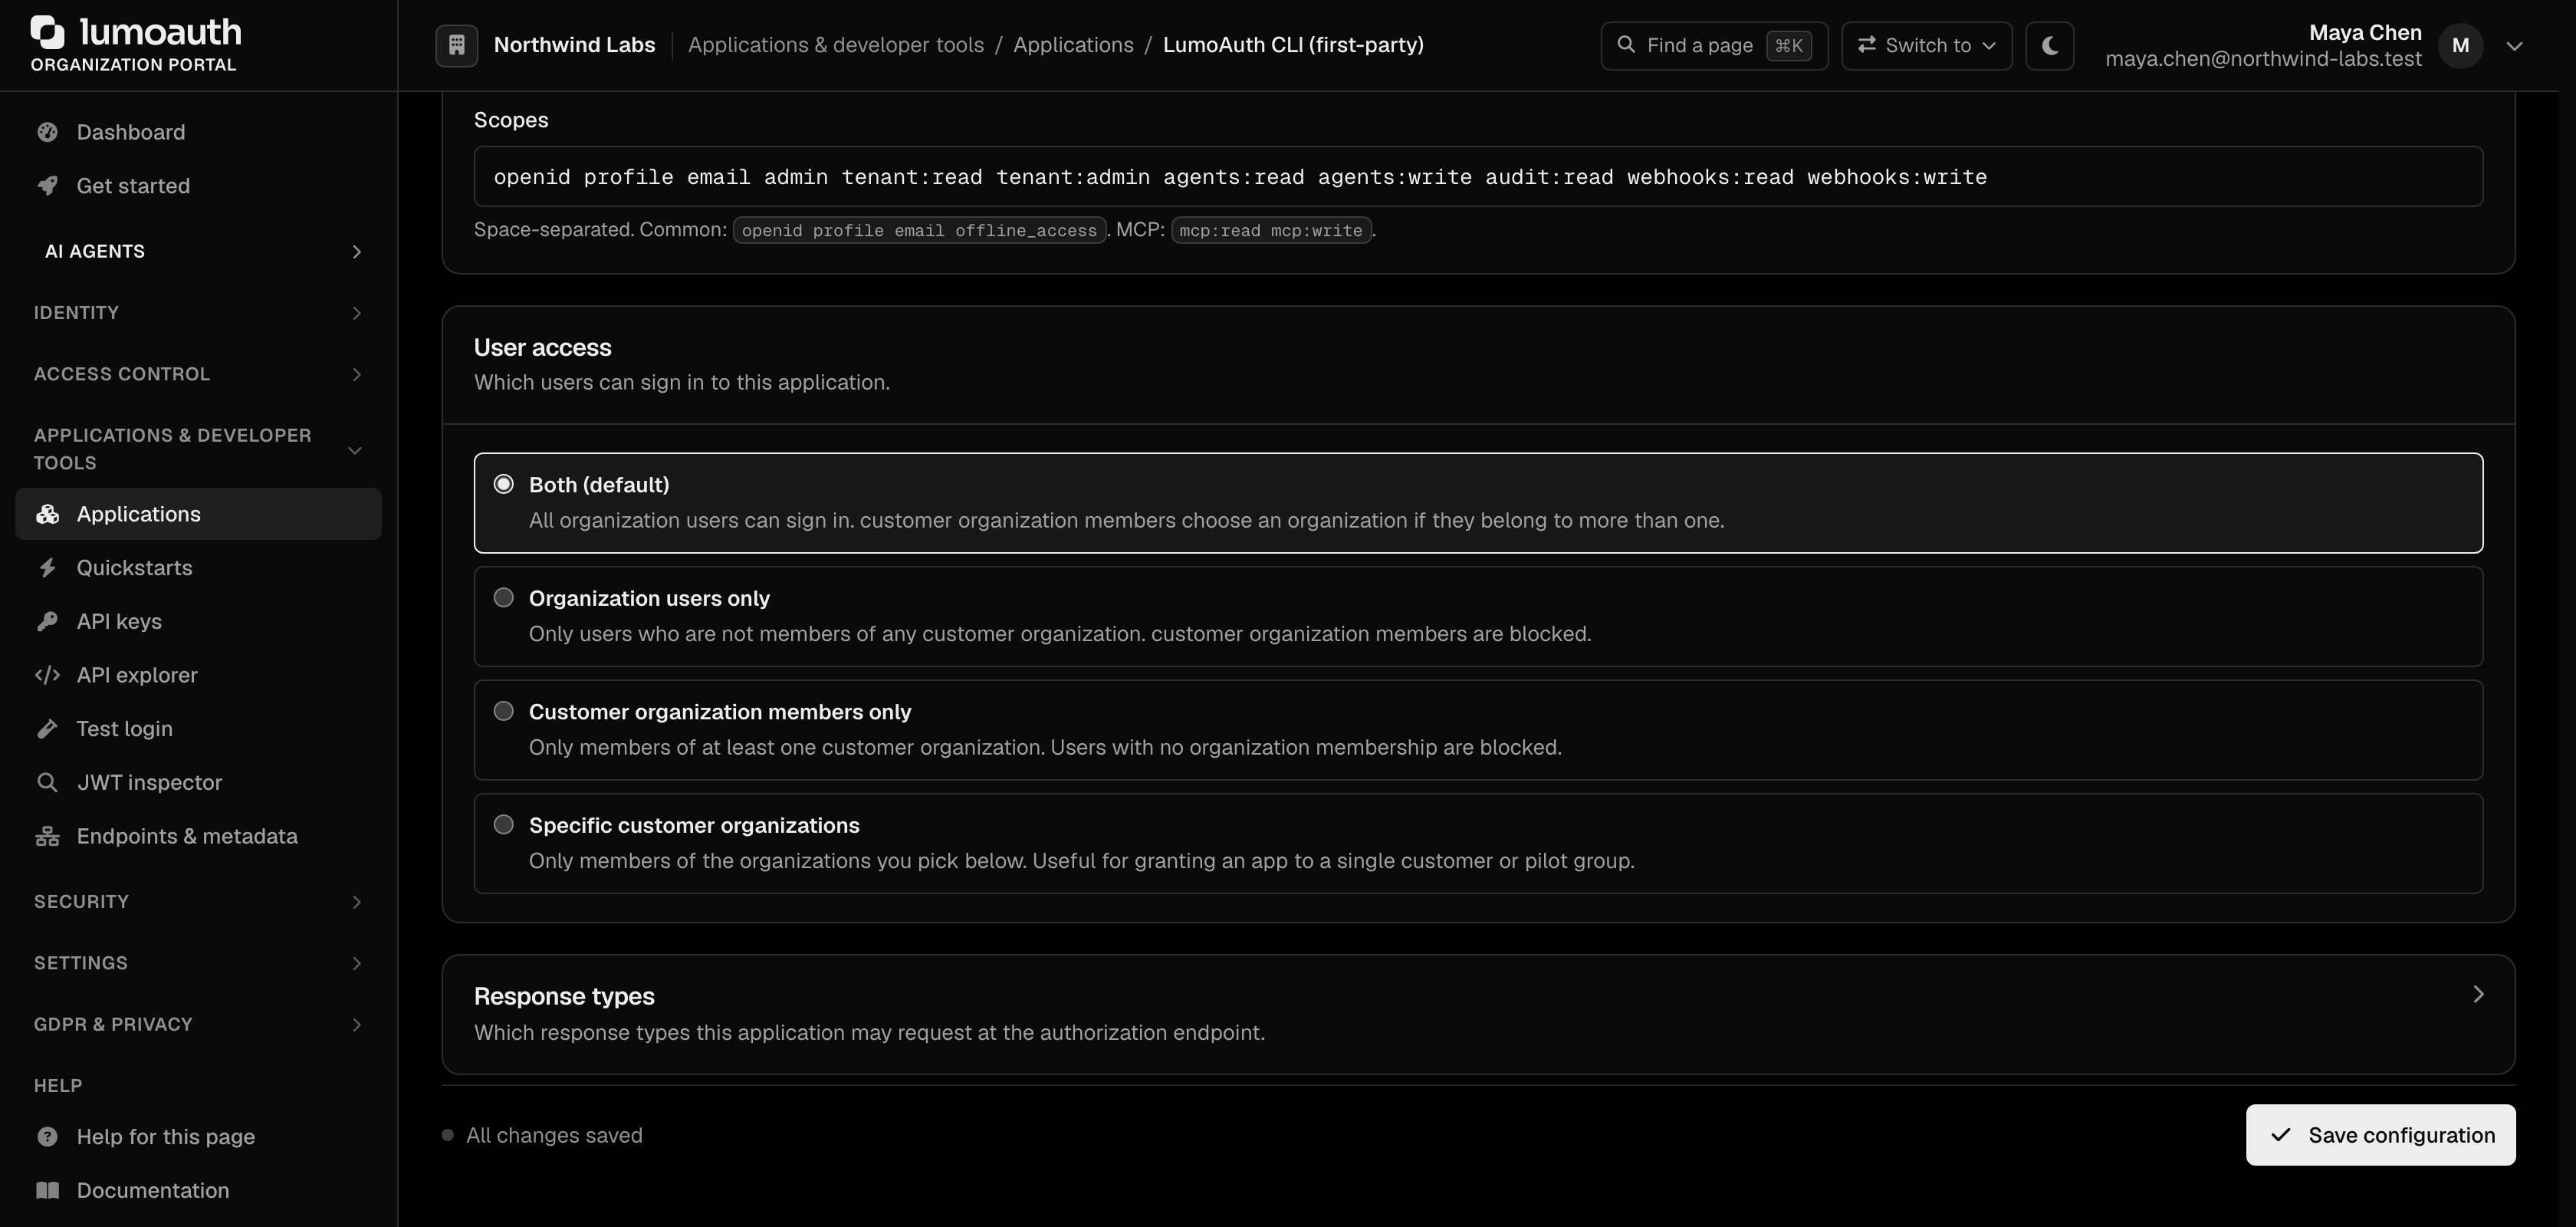Image resolution: width=2576 pixels, height=1227 pixels.
Task: Click the M user avatar
Action: (2460, 46)
